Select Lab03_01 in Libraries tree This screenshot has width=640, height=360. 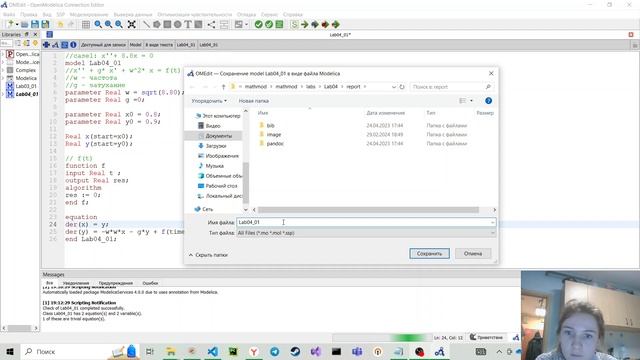(x=26, y=86)
